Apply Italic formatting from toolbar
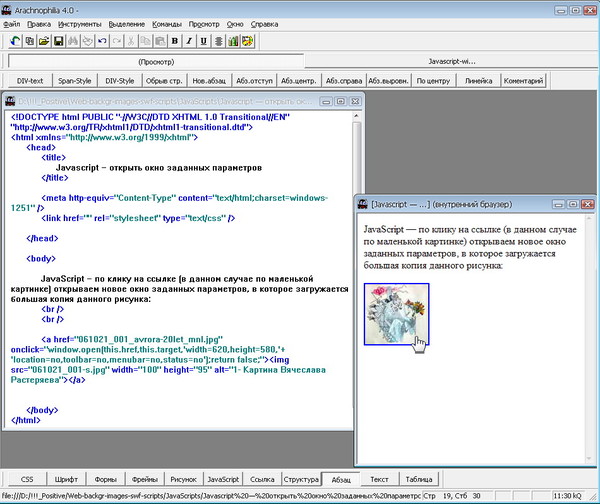600x504 pixels. tap(189, 41)
